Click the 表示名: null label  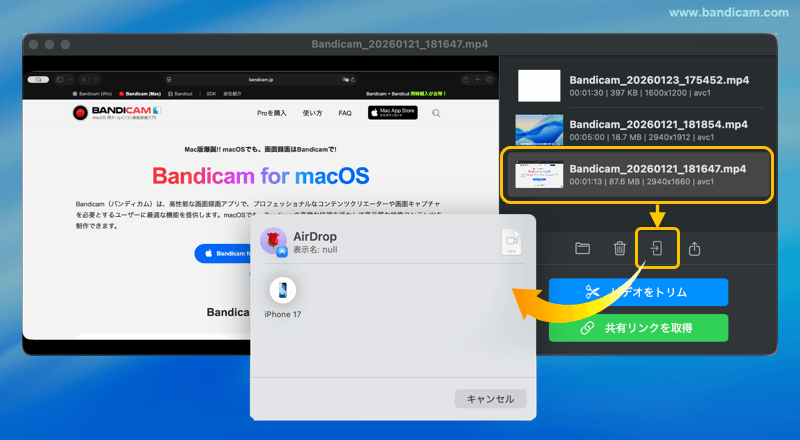315,250
